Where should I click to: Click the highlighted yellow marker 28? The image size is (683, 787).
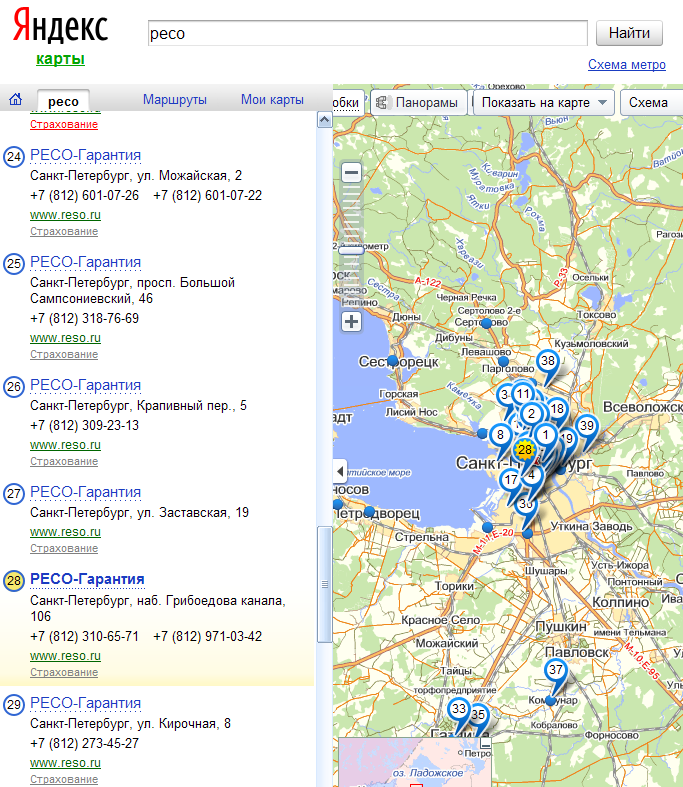(524, 450)
